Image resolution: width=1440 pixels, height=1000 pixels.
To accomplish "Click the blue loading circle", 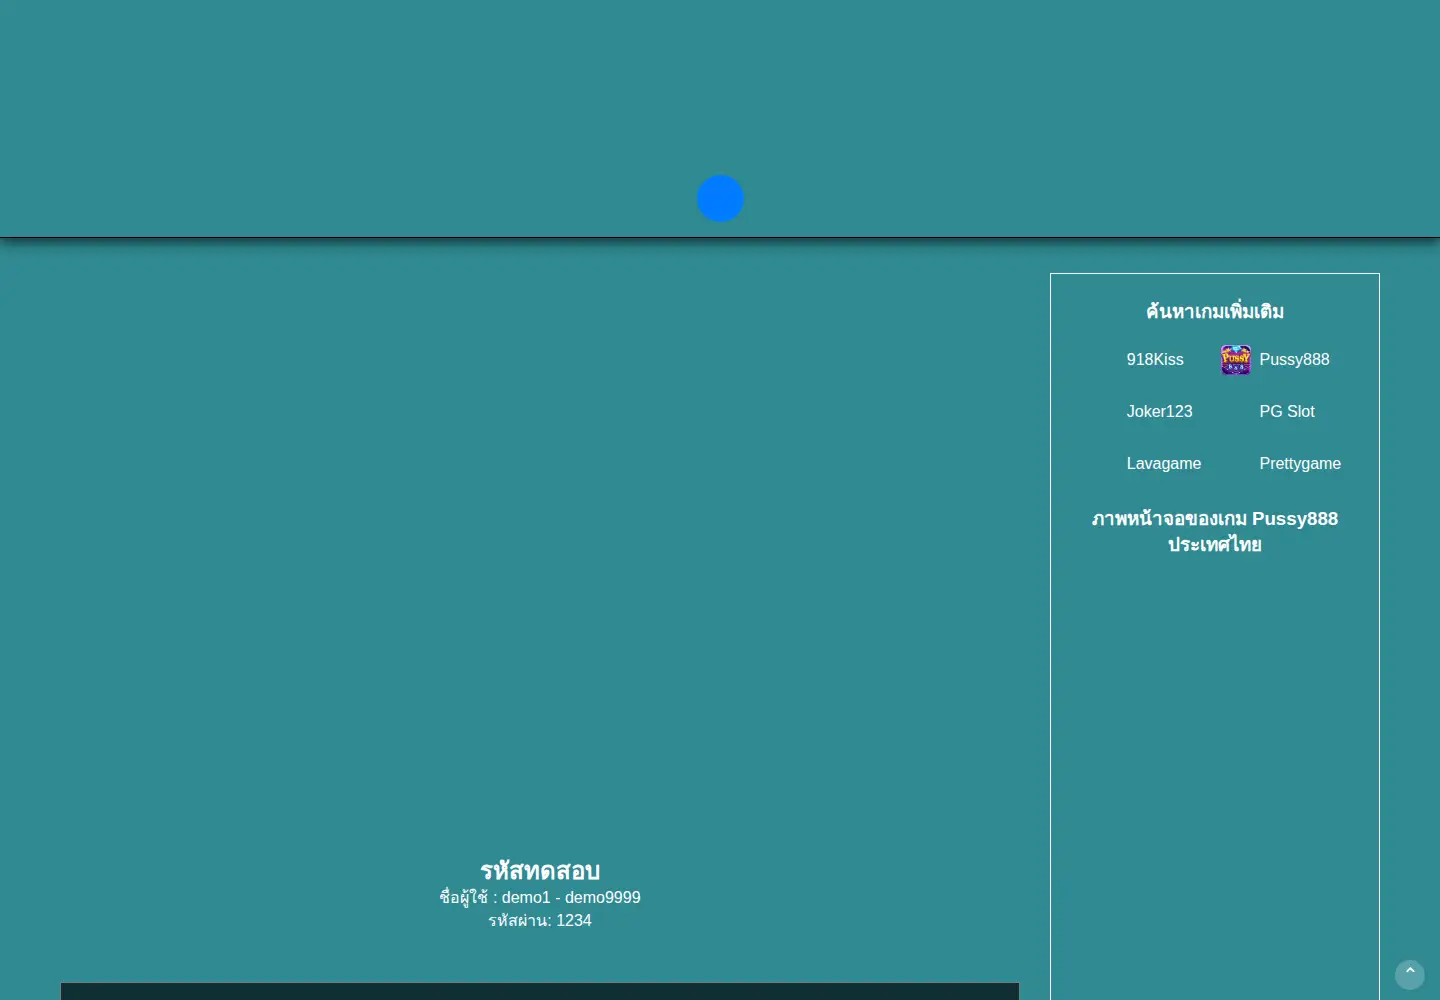I will [x=720, y=198].
